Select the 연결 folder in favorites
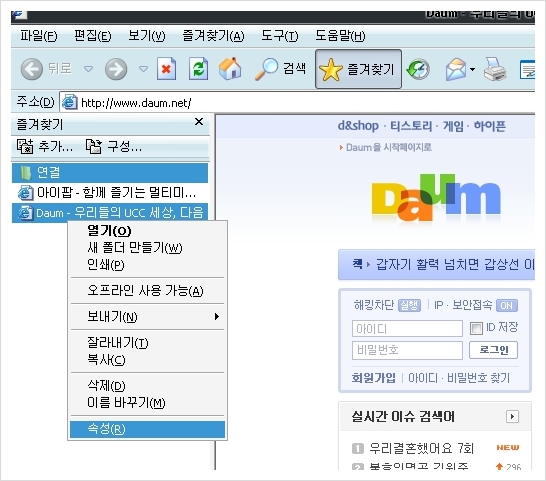 110,172
